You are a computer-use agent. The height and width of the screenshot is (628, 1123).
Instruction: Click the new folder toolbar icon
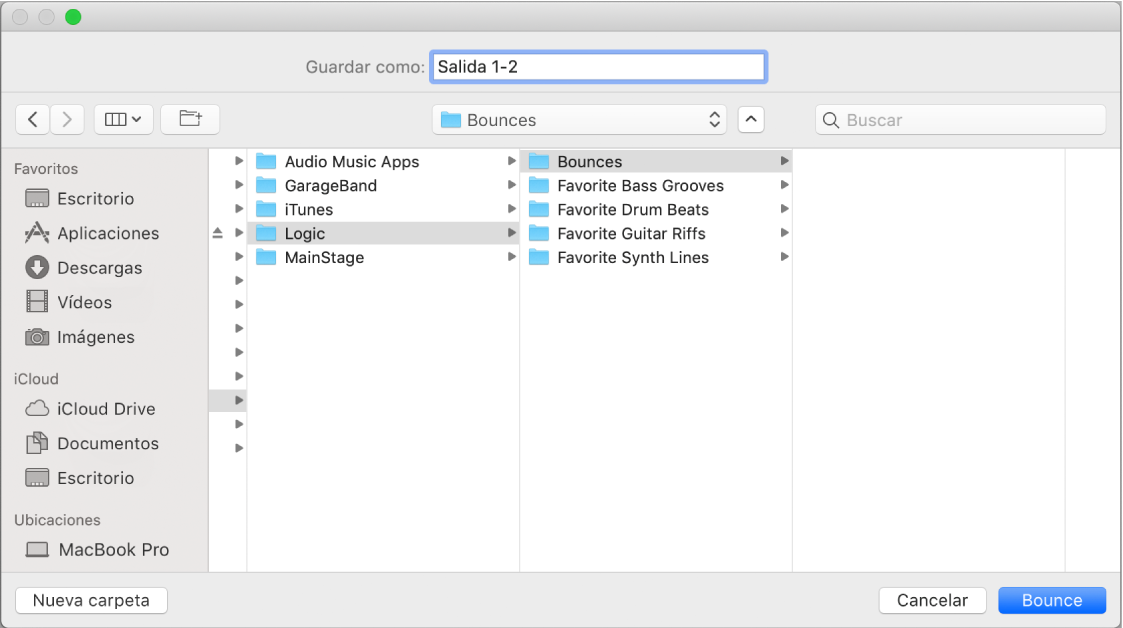pyautogui.click(x=190, y=119)
